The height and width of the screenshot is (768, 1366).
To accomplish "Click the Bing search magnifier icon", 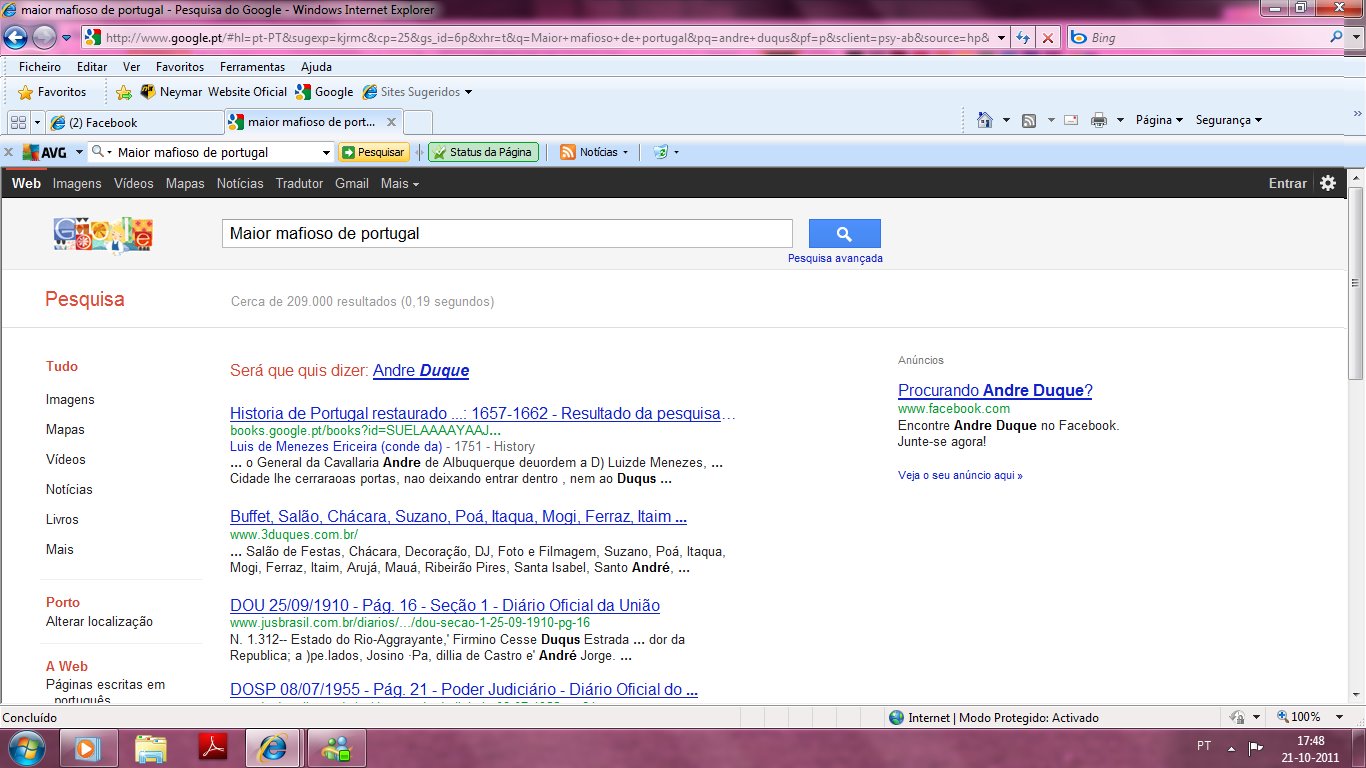I will point(1337,38).
